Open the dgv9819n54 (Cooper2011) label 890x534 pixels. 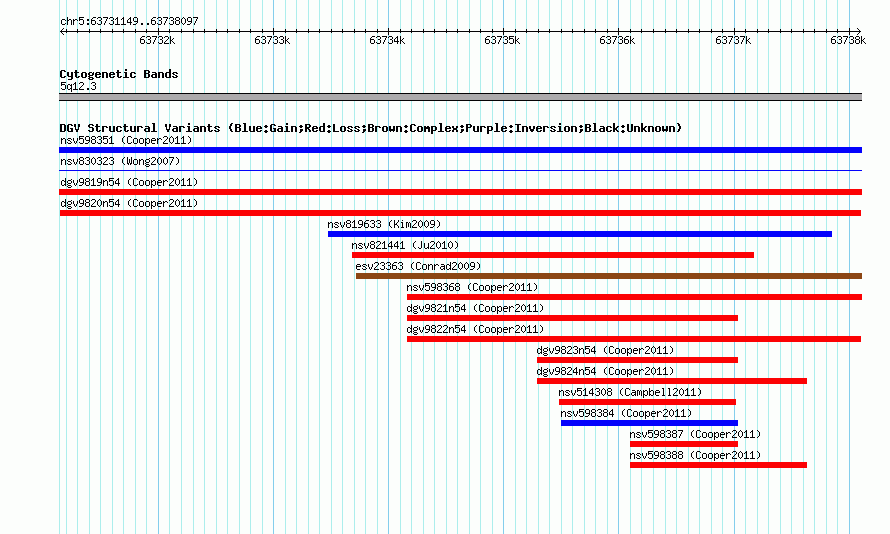[x=129, y=182]
